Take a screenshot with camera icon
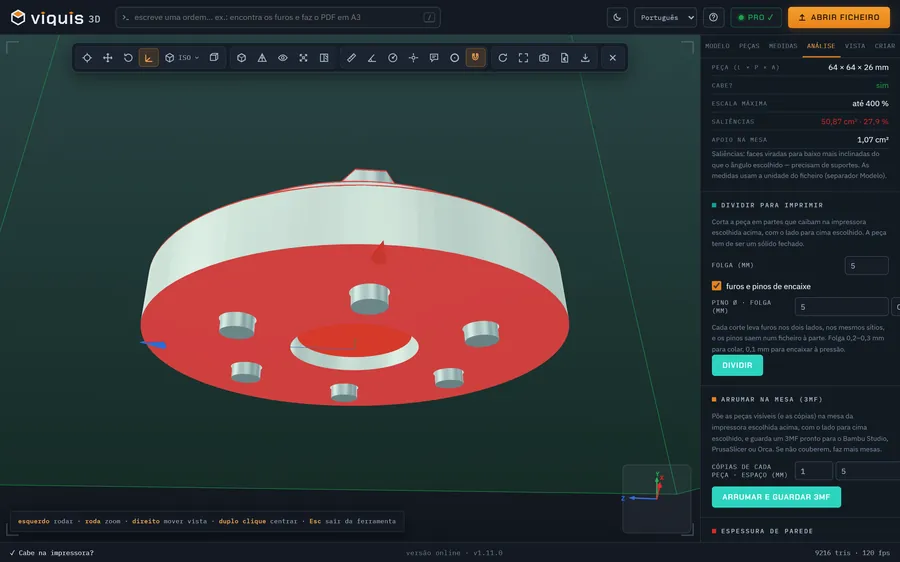This screenshot has width=900, height=562. click(544, 57)
